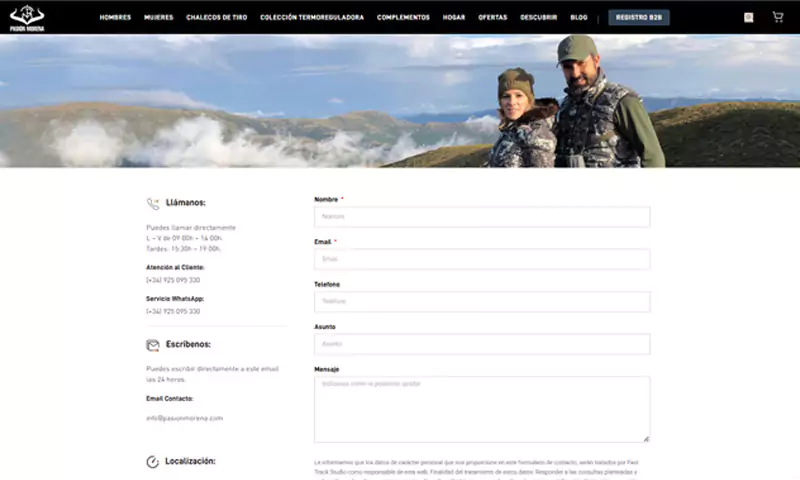Click the Atención al Cliente phone number
The width and height of the screenshot is (800, 480).
pos(173,280)
